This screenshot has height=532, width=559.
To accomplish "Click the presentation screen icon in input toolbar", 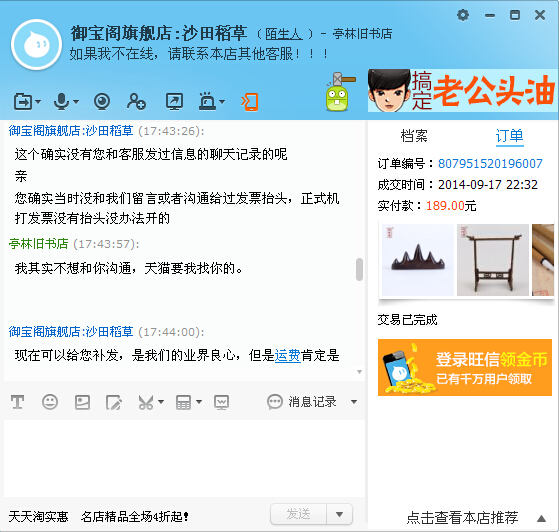I will [x=221, y=402].
